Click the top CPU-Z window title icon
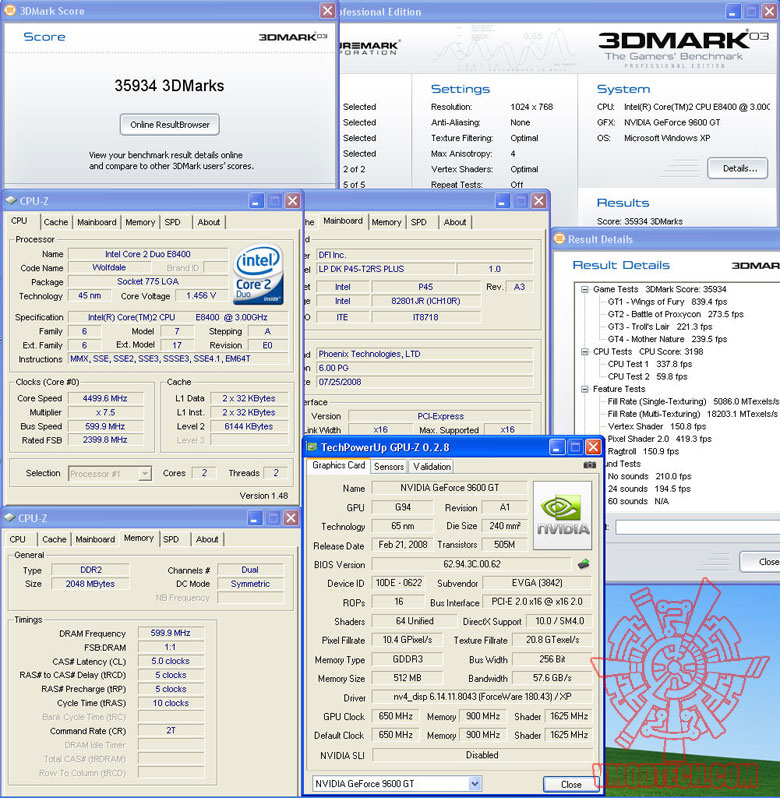Viewport: 780px width, 798px height. (11, 201)
